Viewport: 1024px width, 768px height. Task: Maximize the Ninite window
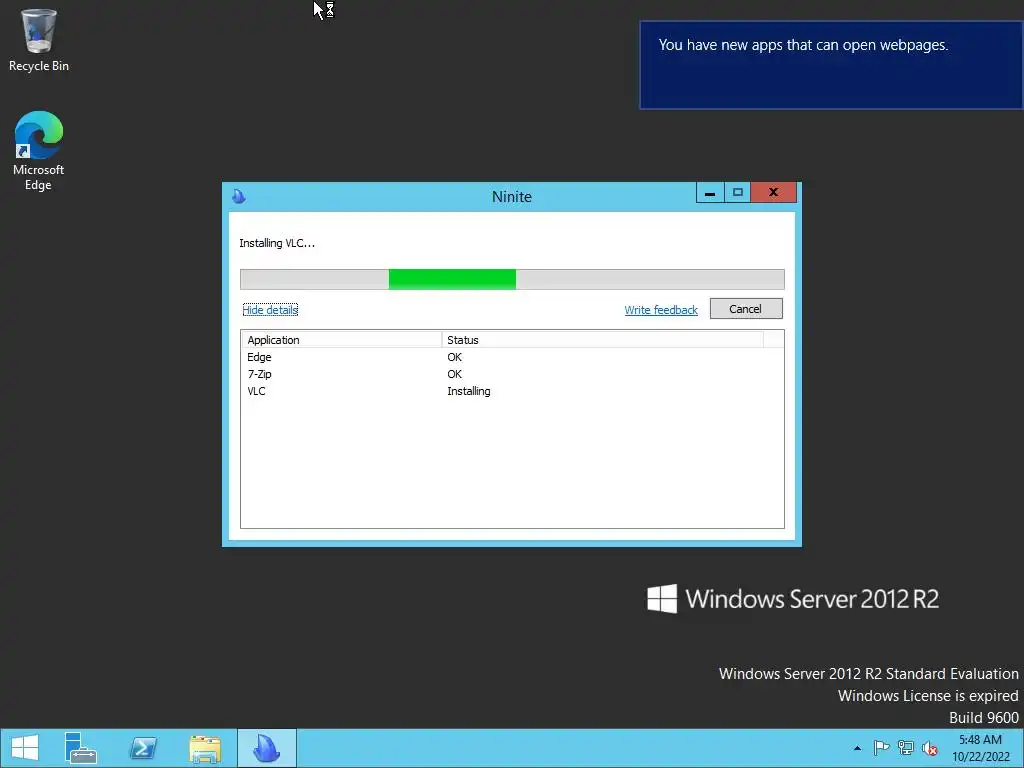pyautogui.click(x=738, y=193)
